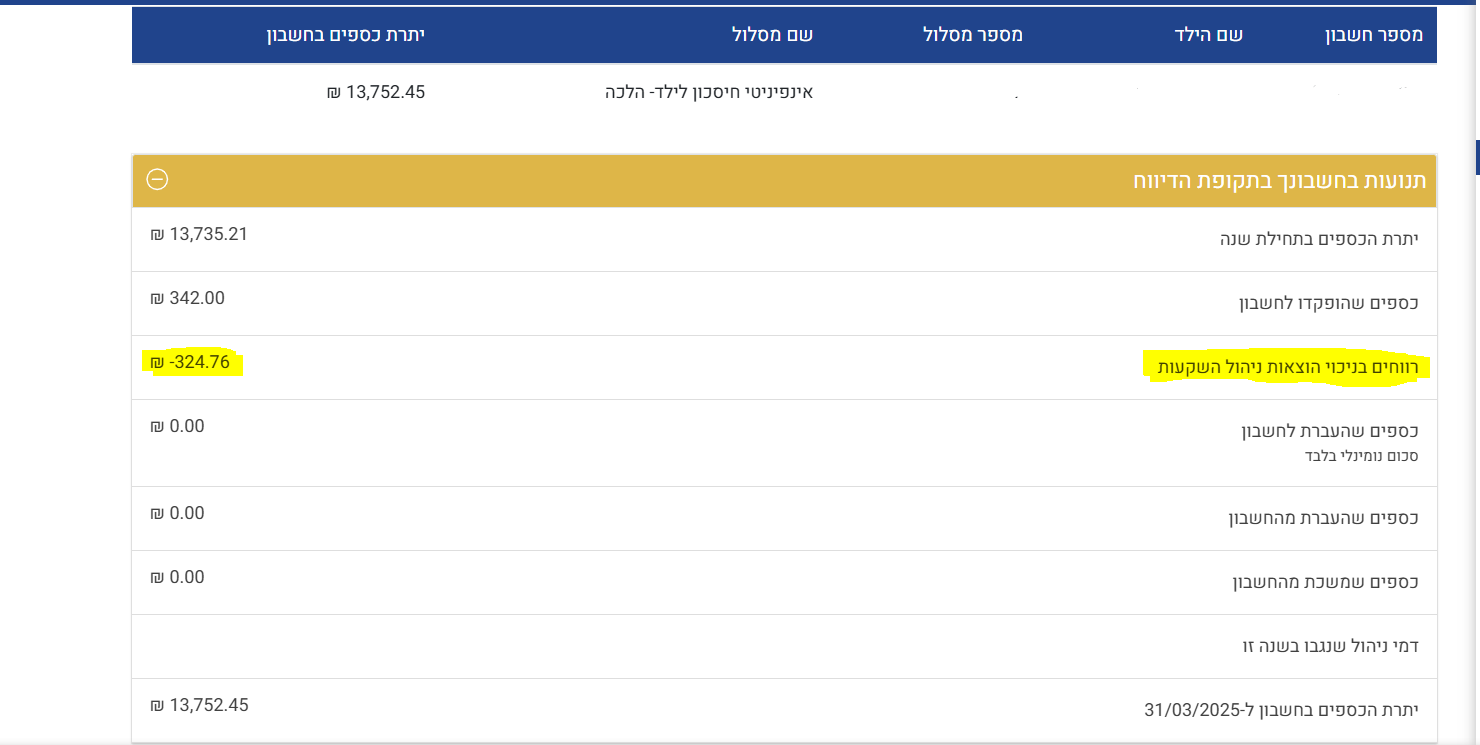Click the 342.00 deposited amount
1480x745 pixels.
(188, 298)
